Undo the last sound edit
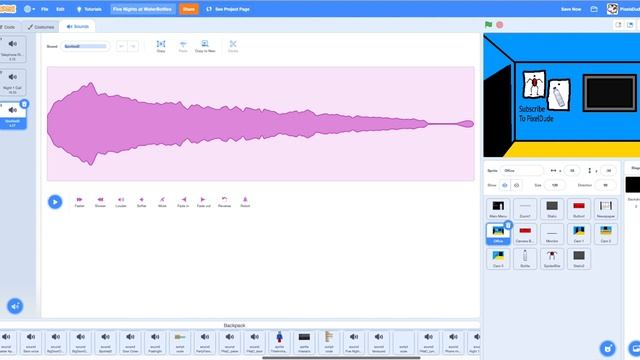Viewport: 640px width, 360px height. pyautogui.click(x=121, y=47)
